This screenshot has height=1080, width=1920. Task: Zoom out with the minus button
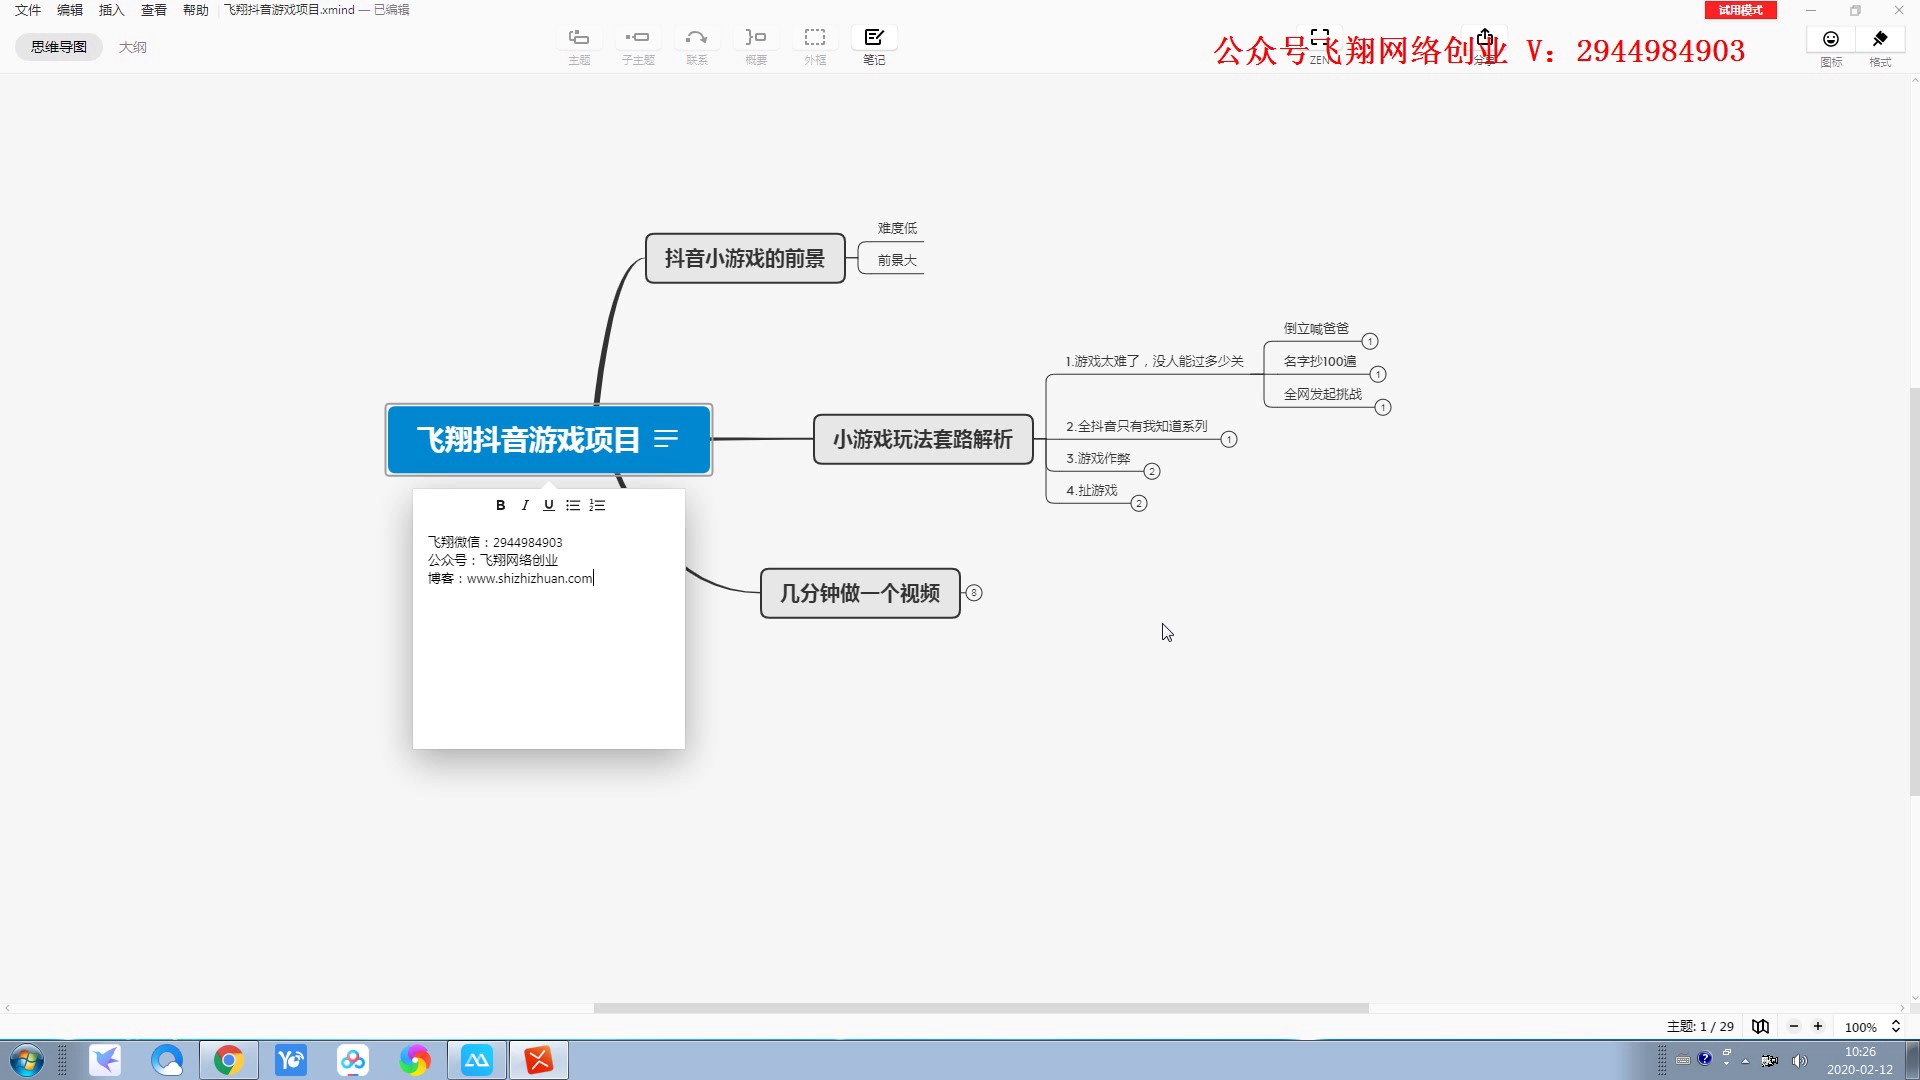[x=1794, y=1026]
